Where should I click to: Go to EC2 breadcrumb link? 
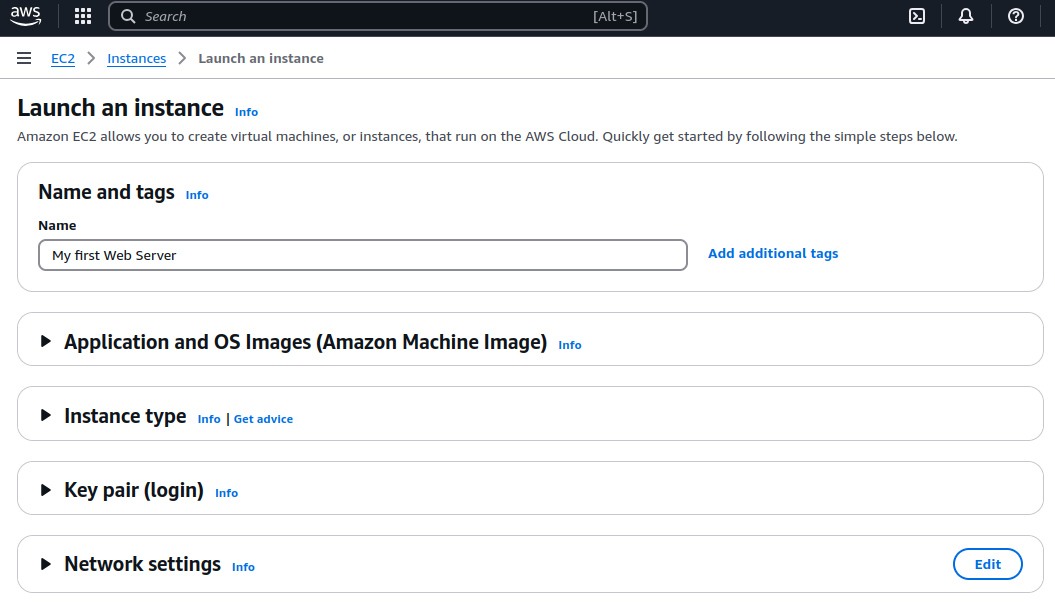click(63, 59)
